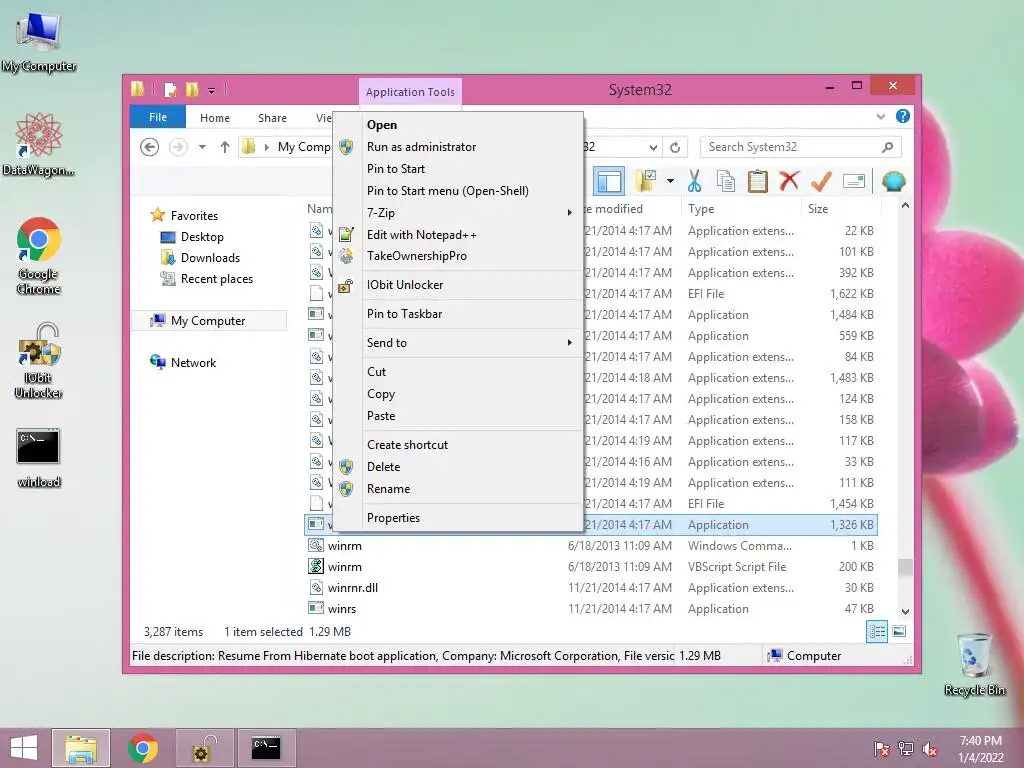This screenshot has height=768, width=1024.
Task: Select Favorites in the navigation pane
Action: click(x=194, y=216)
